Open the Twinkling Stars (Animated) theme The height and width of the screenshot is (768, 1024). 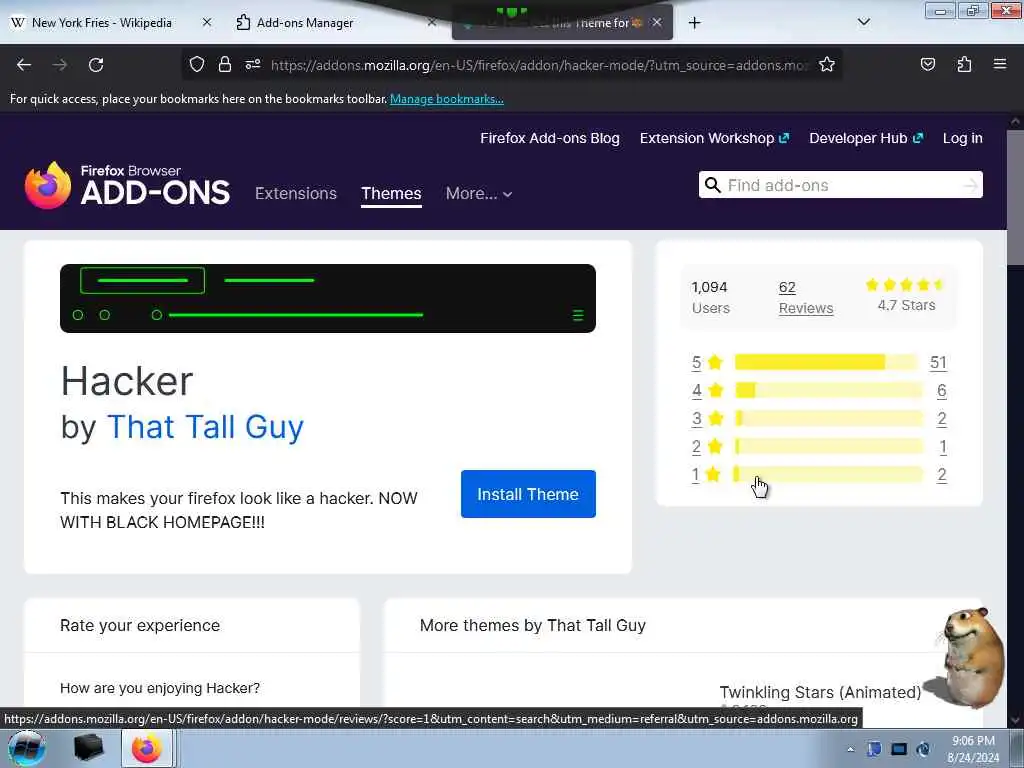click(820, 692)
